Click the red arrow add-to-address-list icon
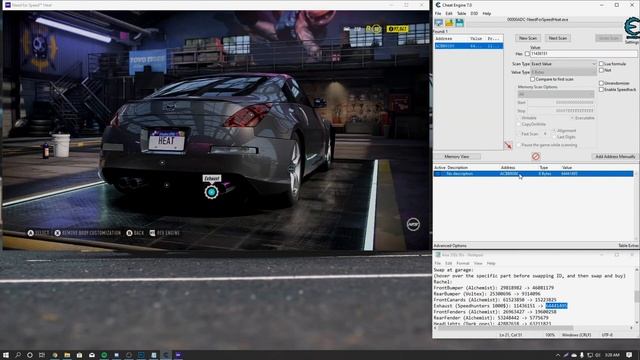The height and width of the screenshot is (360, 640). [x=508, y=146]
